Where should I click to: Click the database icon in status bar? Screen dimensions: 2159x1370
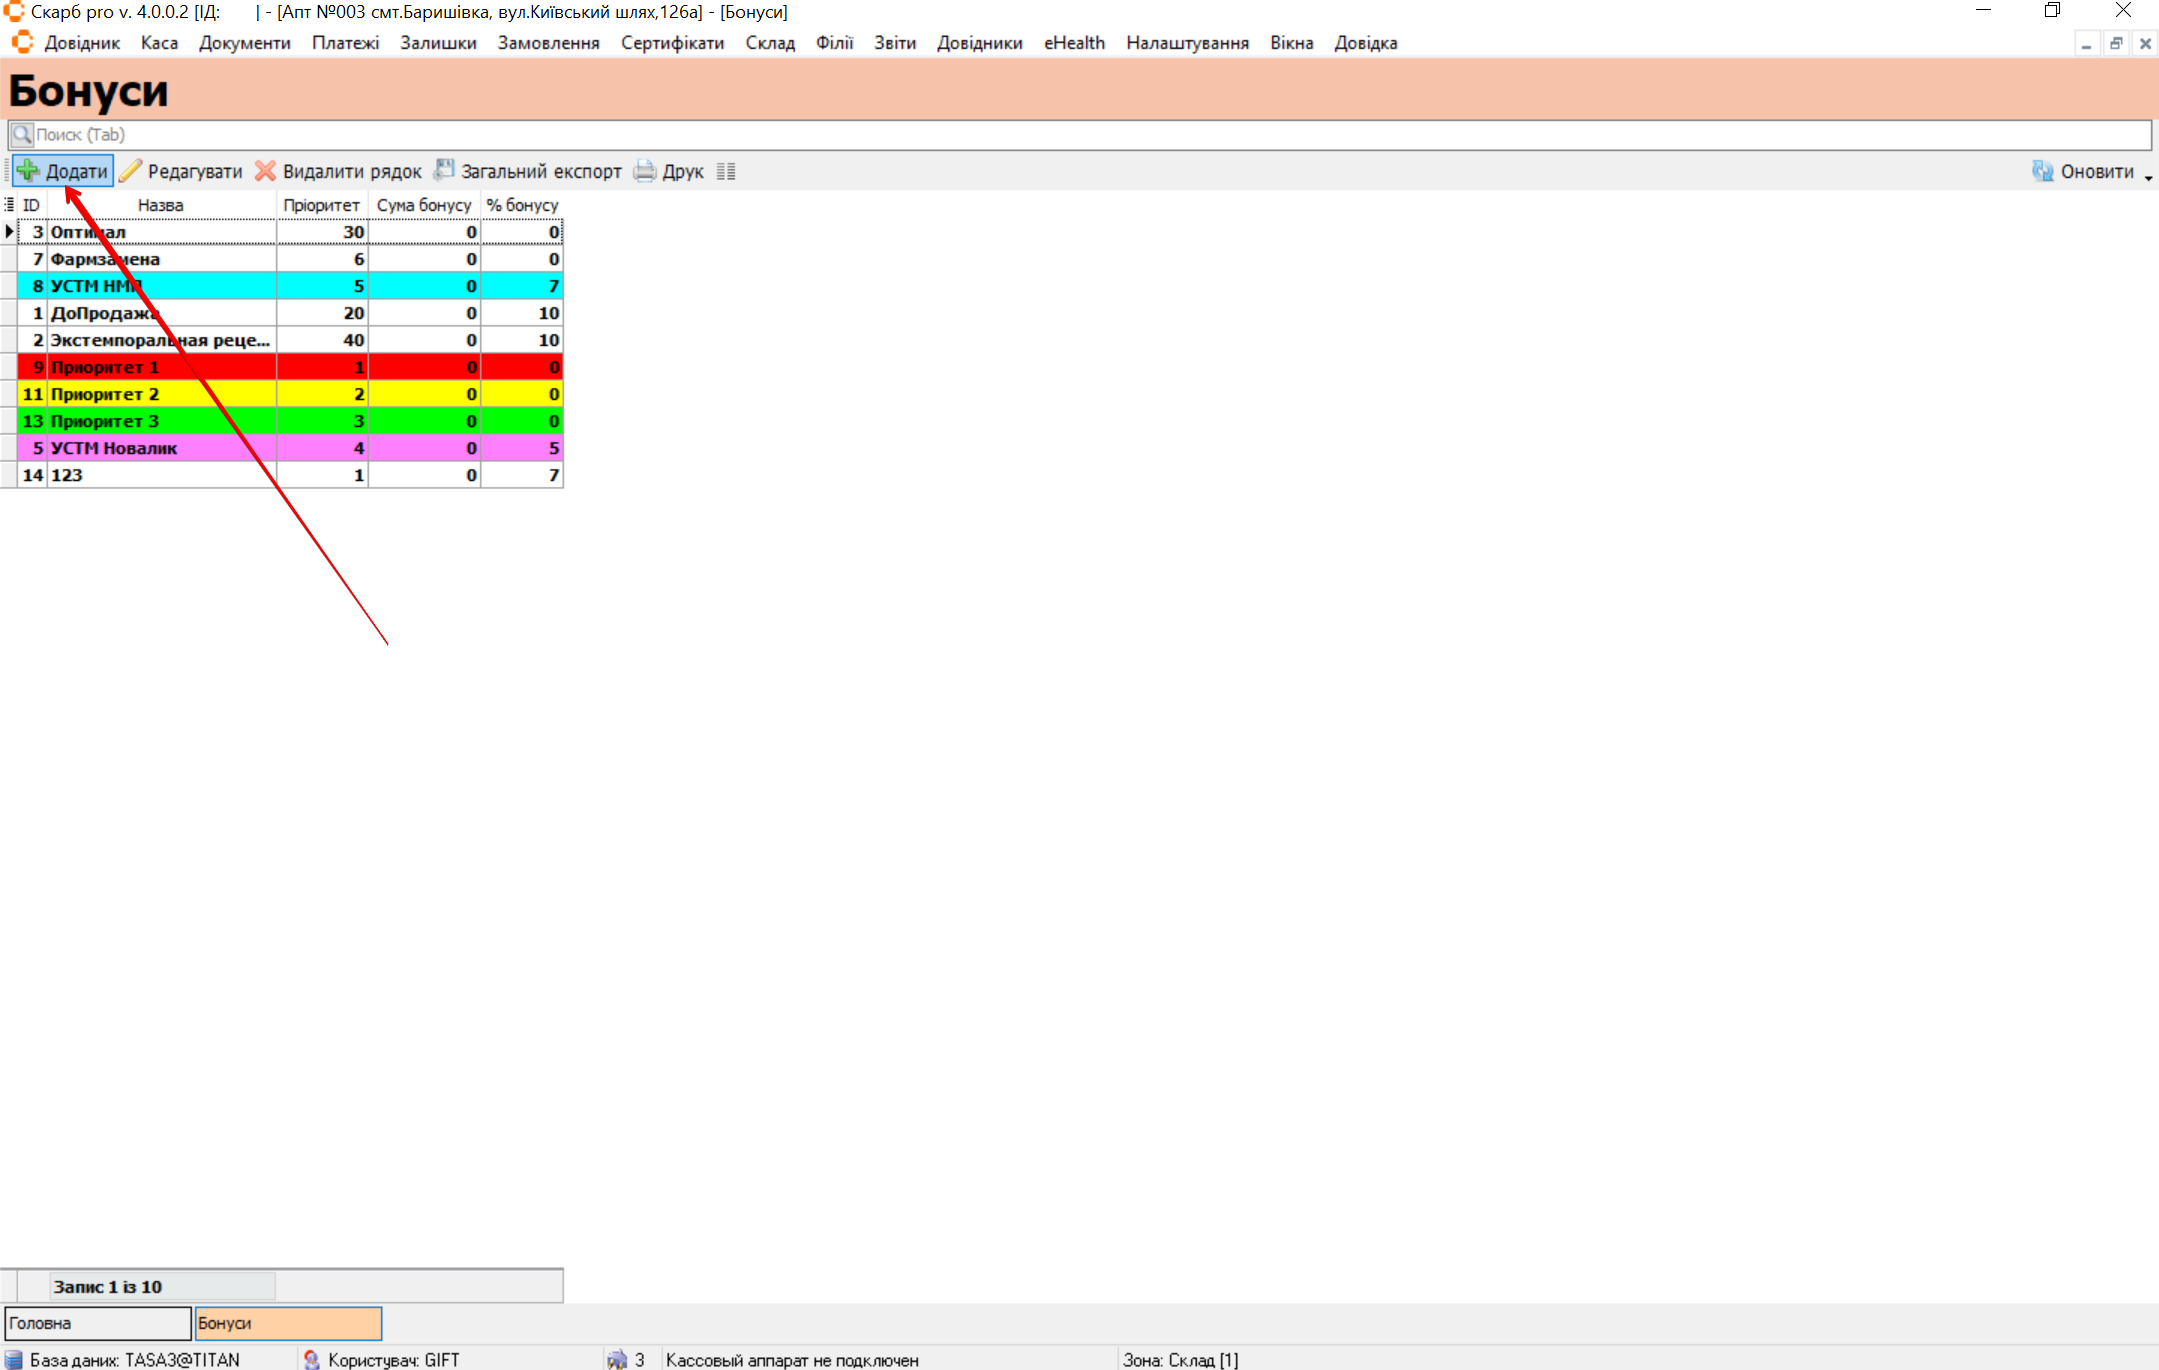14,1360
